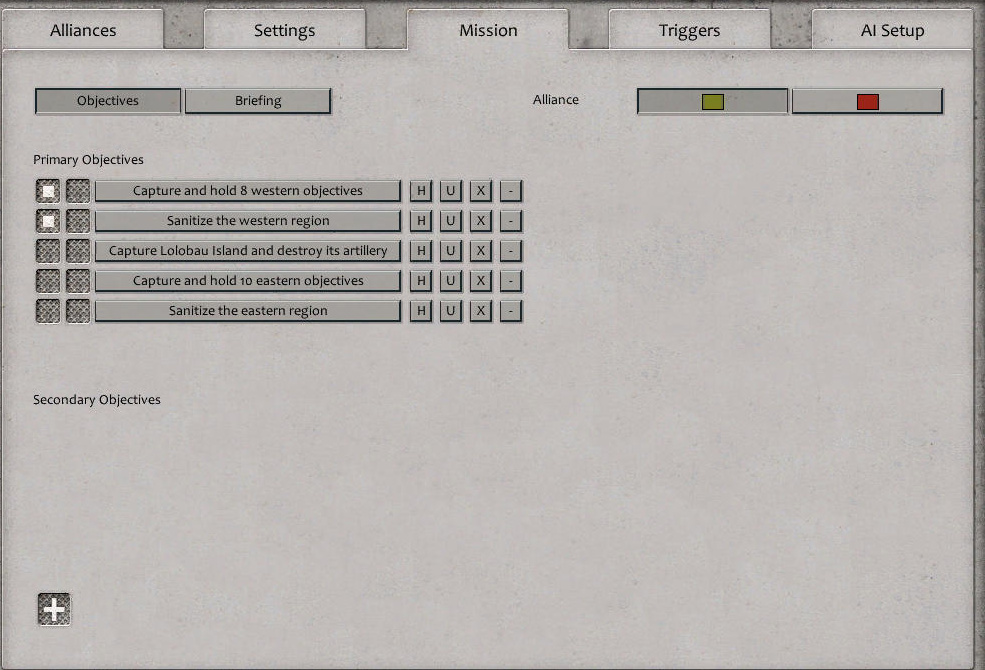
Task: Click U for Capture 8 western objectives
Action: (x=450, y=191)
